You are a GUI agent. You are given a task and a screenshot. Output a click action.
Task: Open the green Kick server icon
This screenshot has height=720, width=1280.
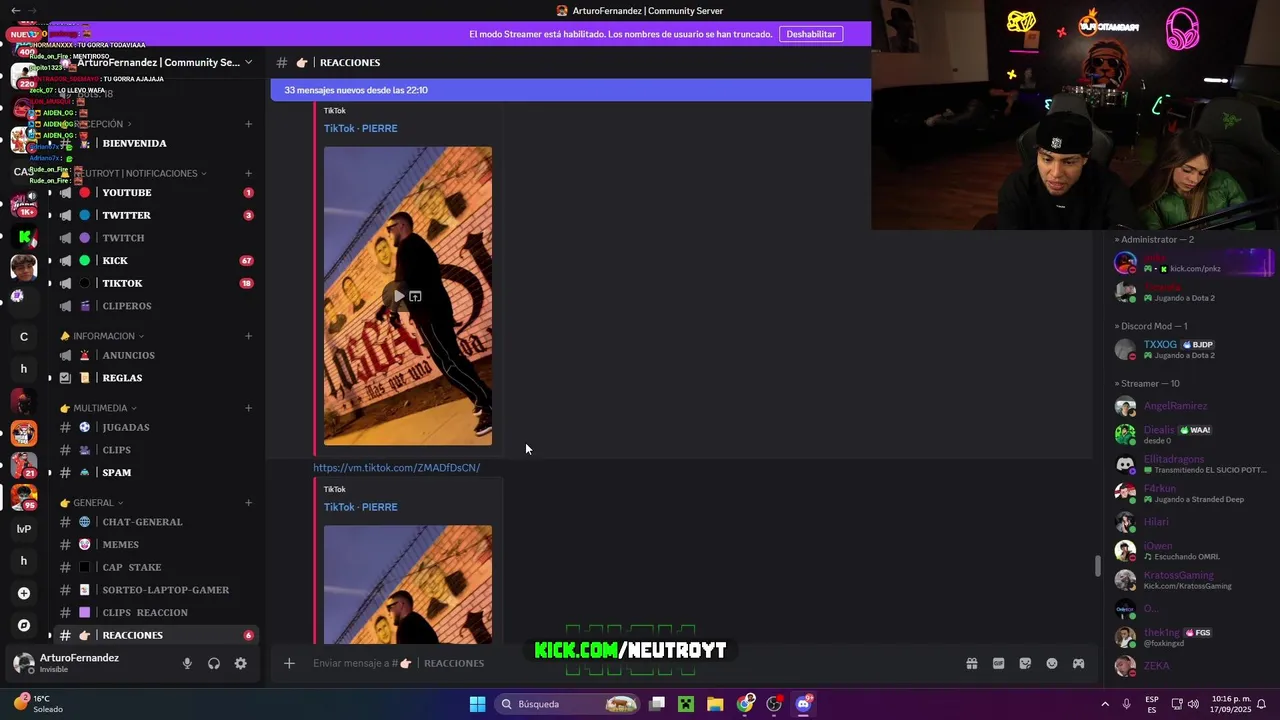[x=24, y=237]
